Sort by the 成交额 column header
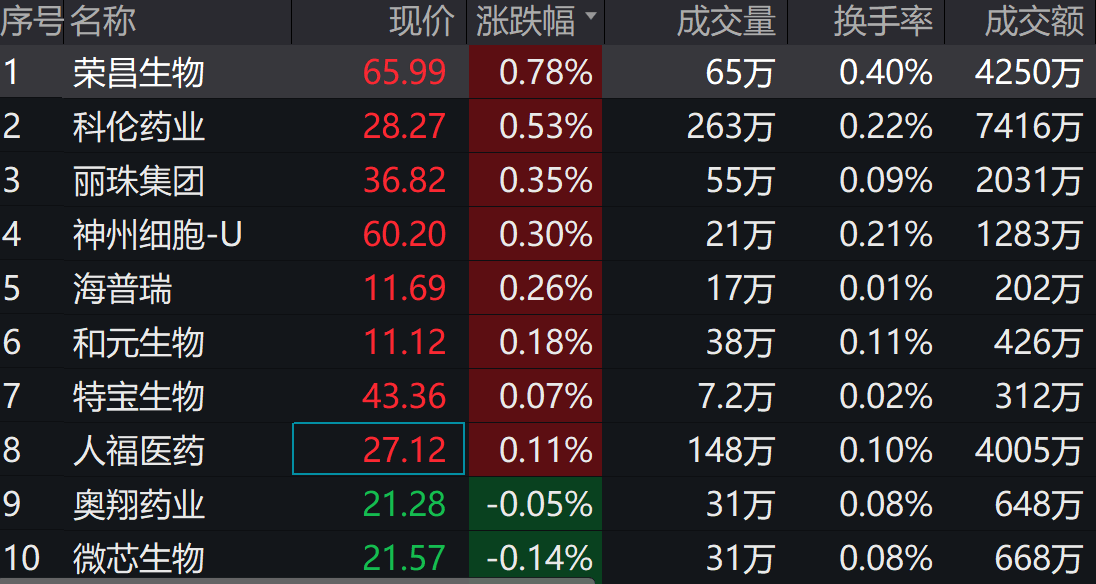1096x584 pixels. pyautogui.click(x=1034, y=22)
